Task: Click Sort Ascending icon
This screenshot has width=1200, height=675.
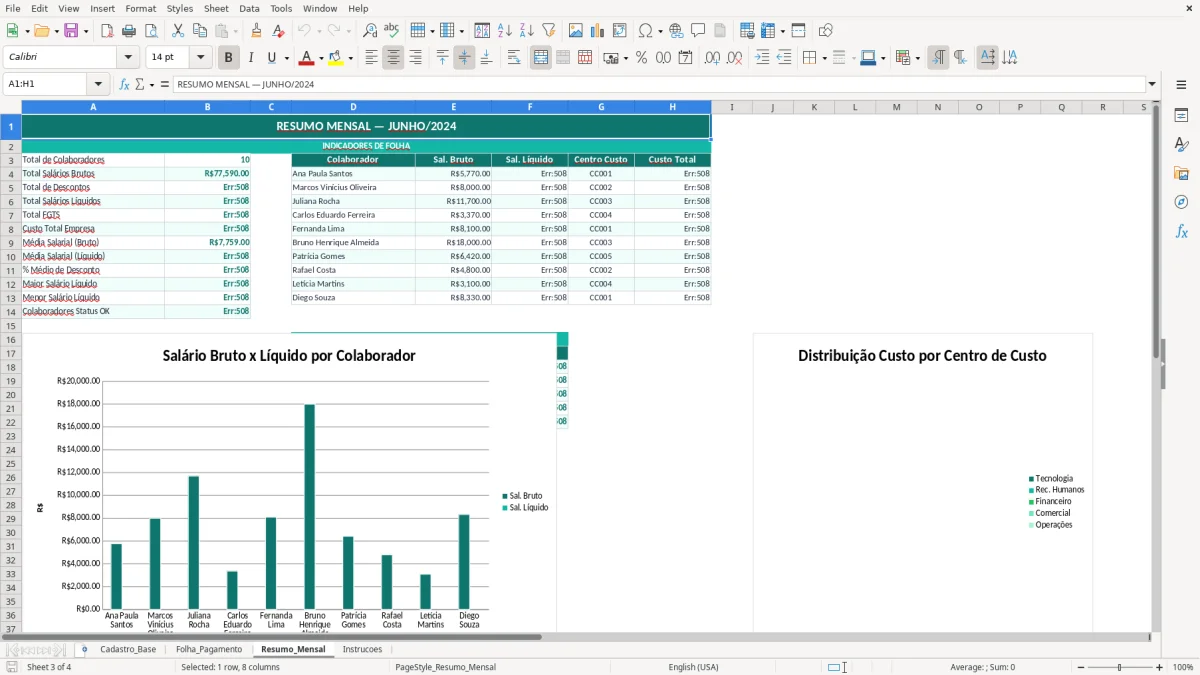Action: (505, 31)
